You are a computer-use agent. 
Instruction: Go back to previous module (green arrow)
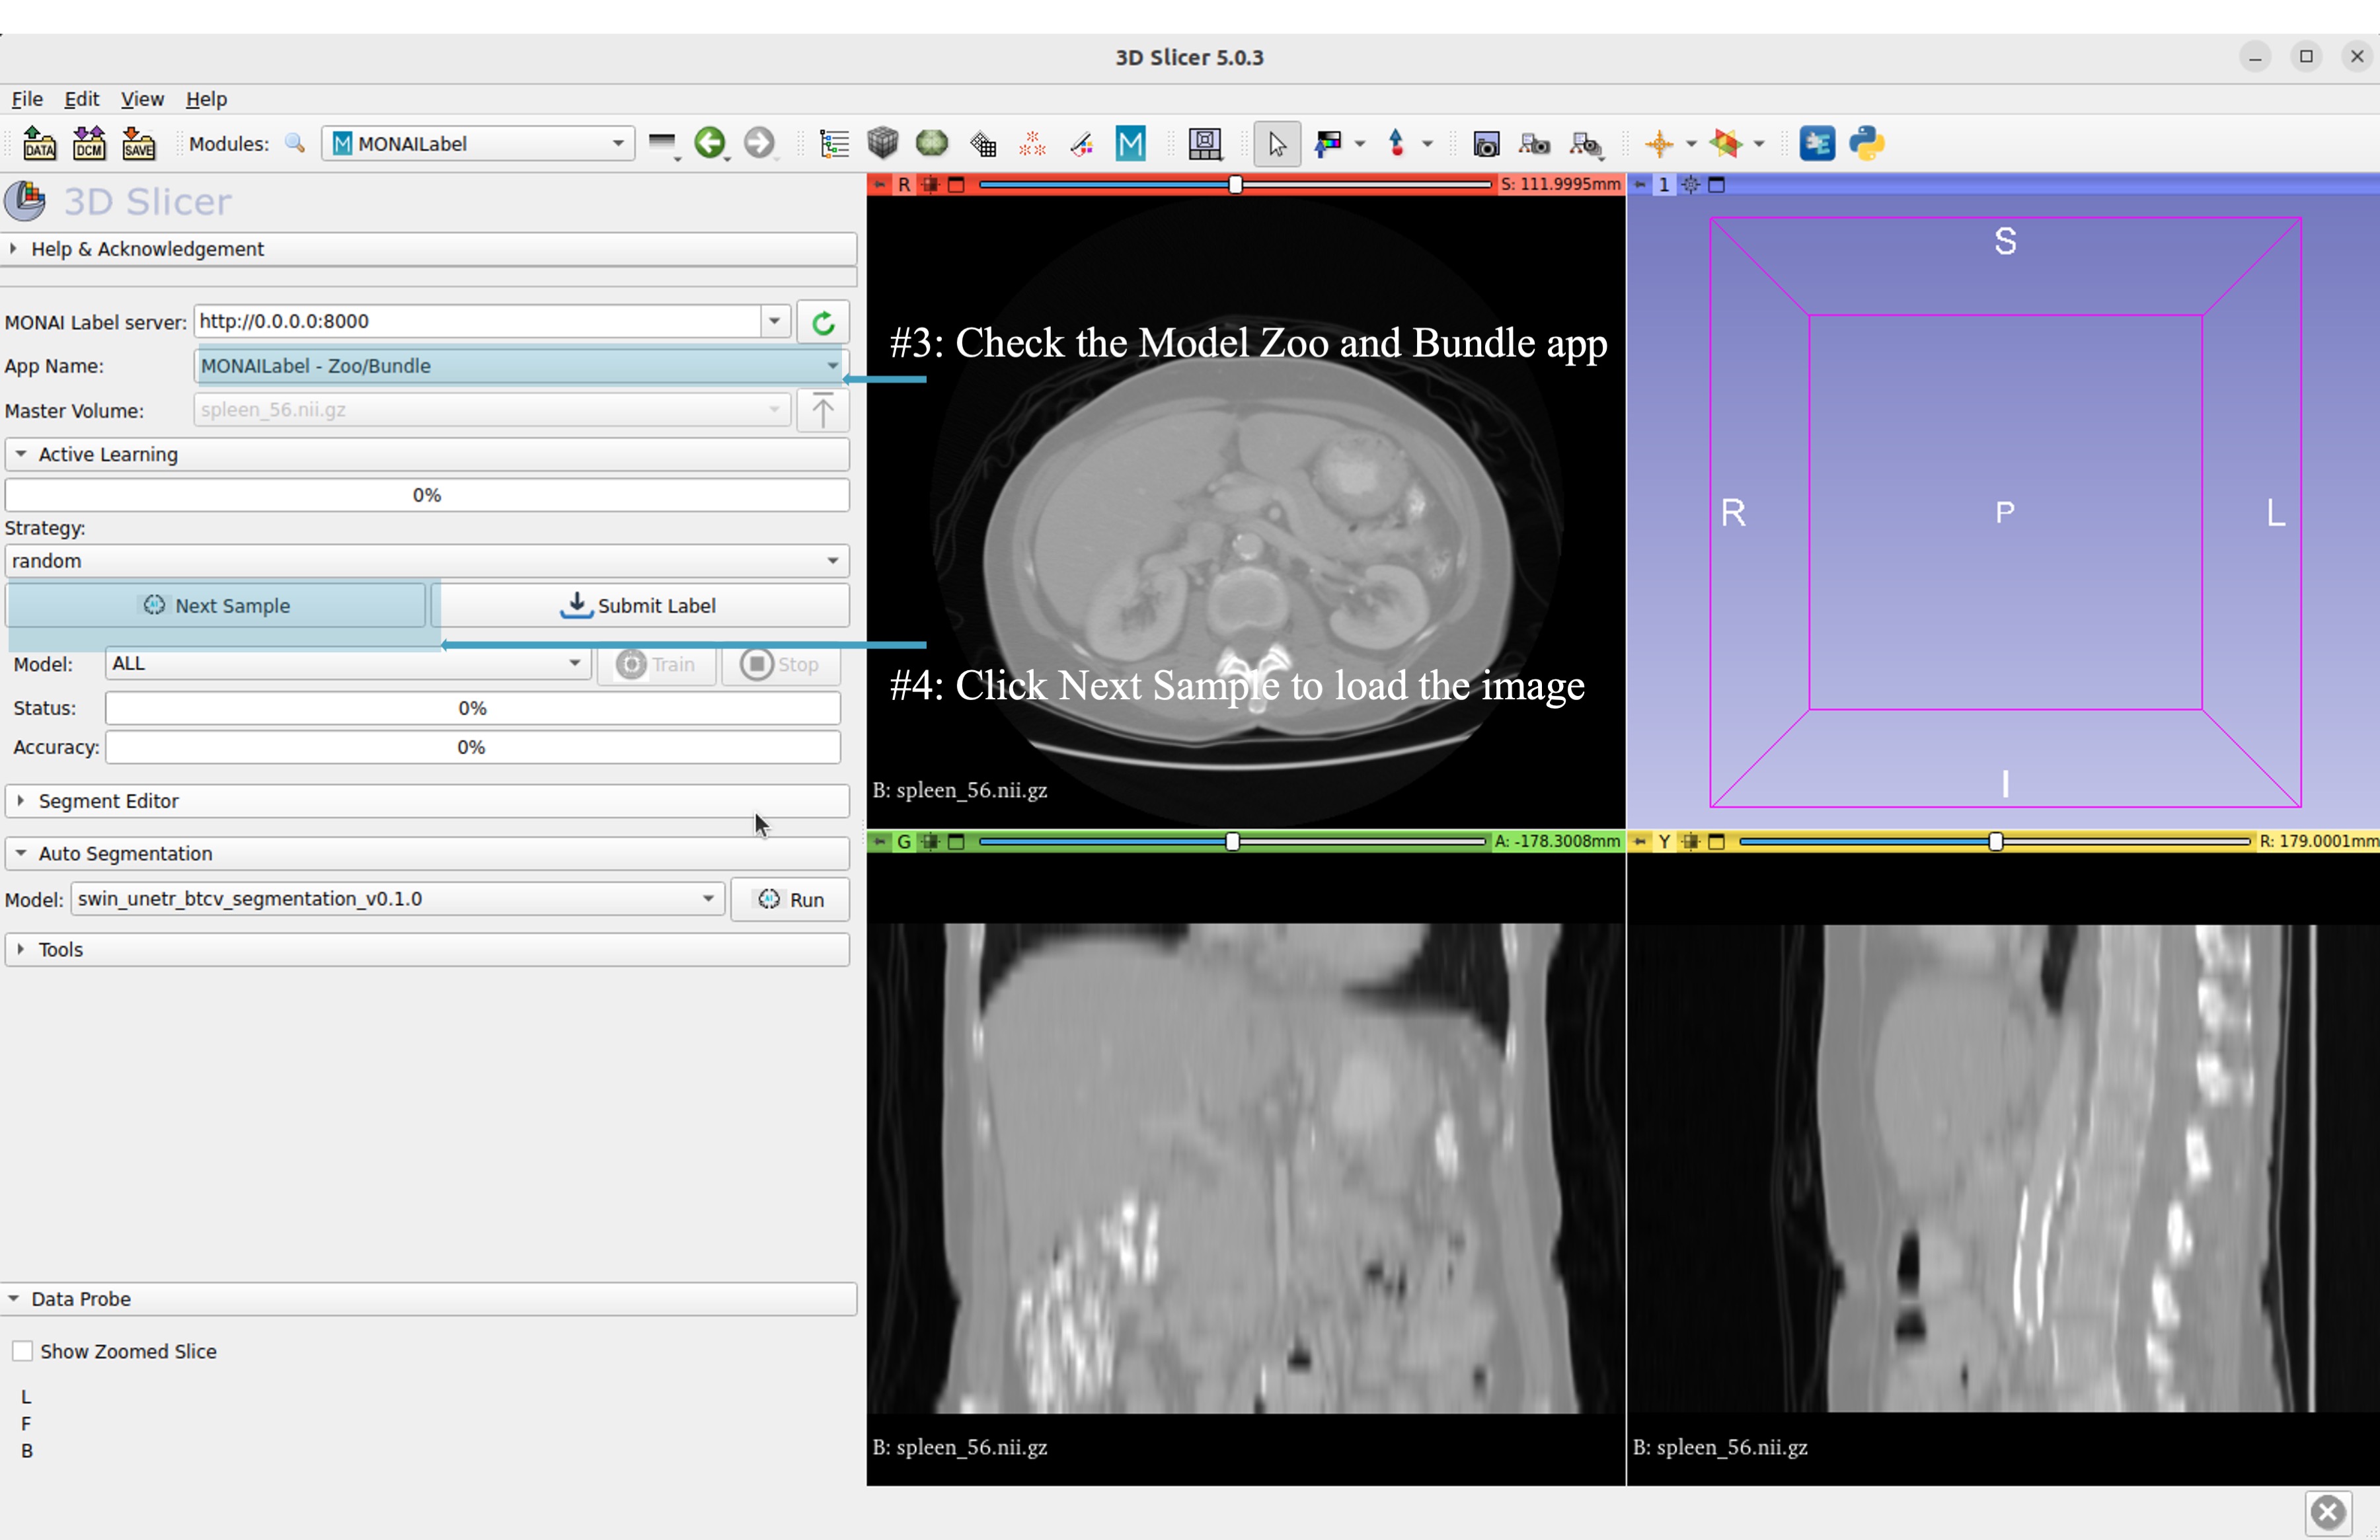710,143
